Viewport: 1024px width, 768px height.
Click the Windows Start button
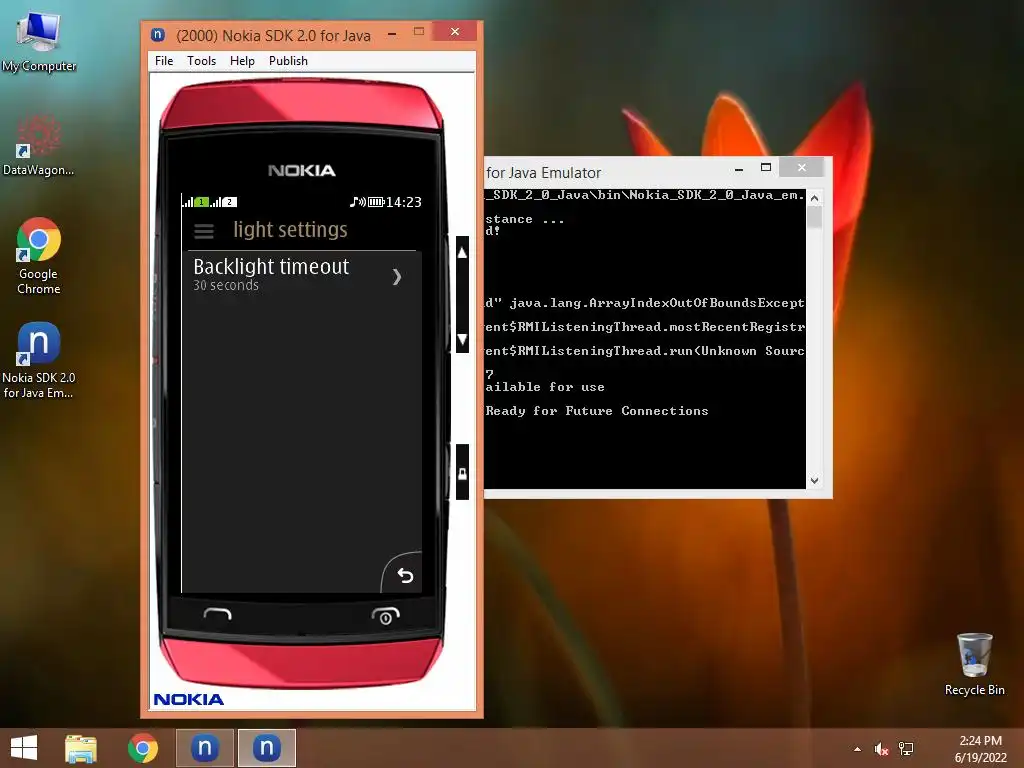[x=24, y=748]
